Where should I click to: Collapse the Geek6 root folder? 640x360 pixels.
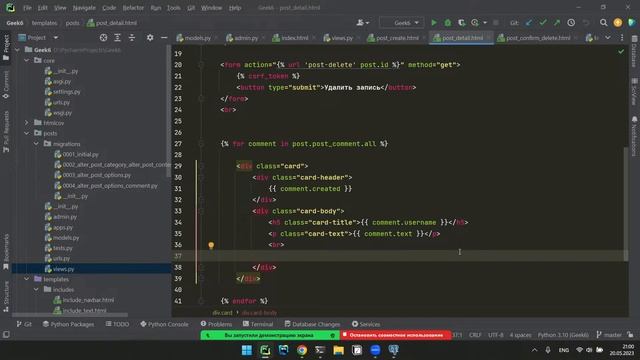[x=18, y=50]
